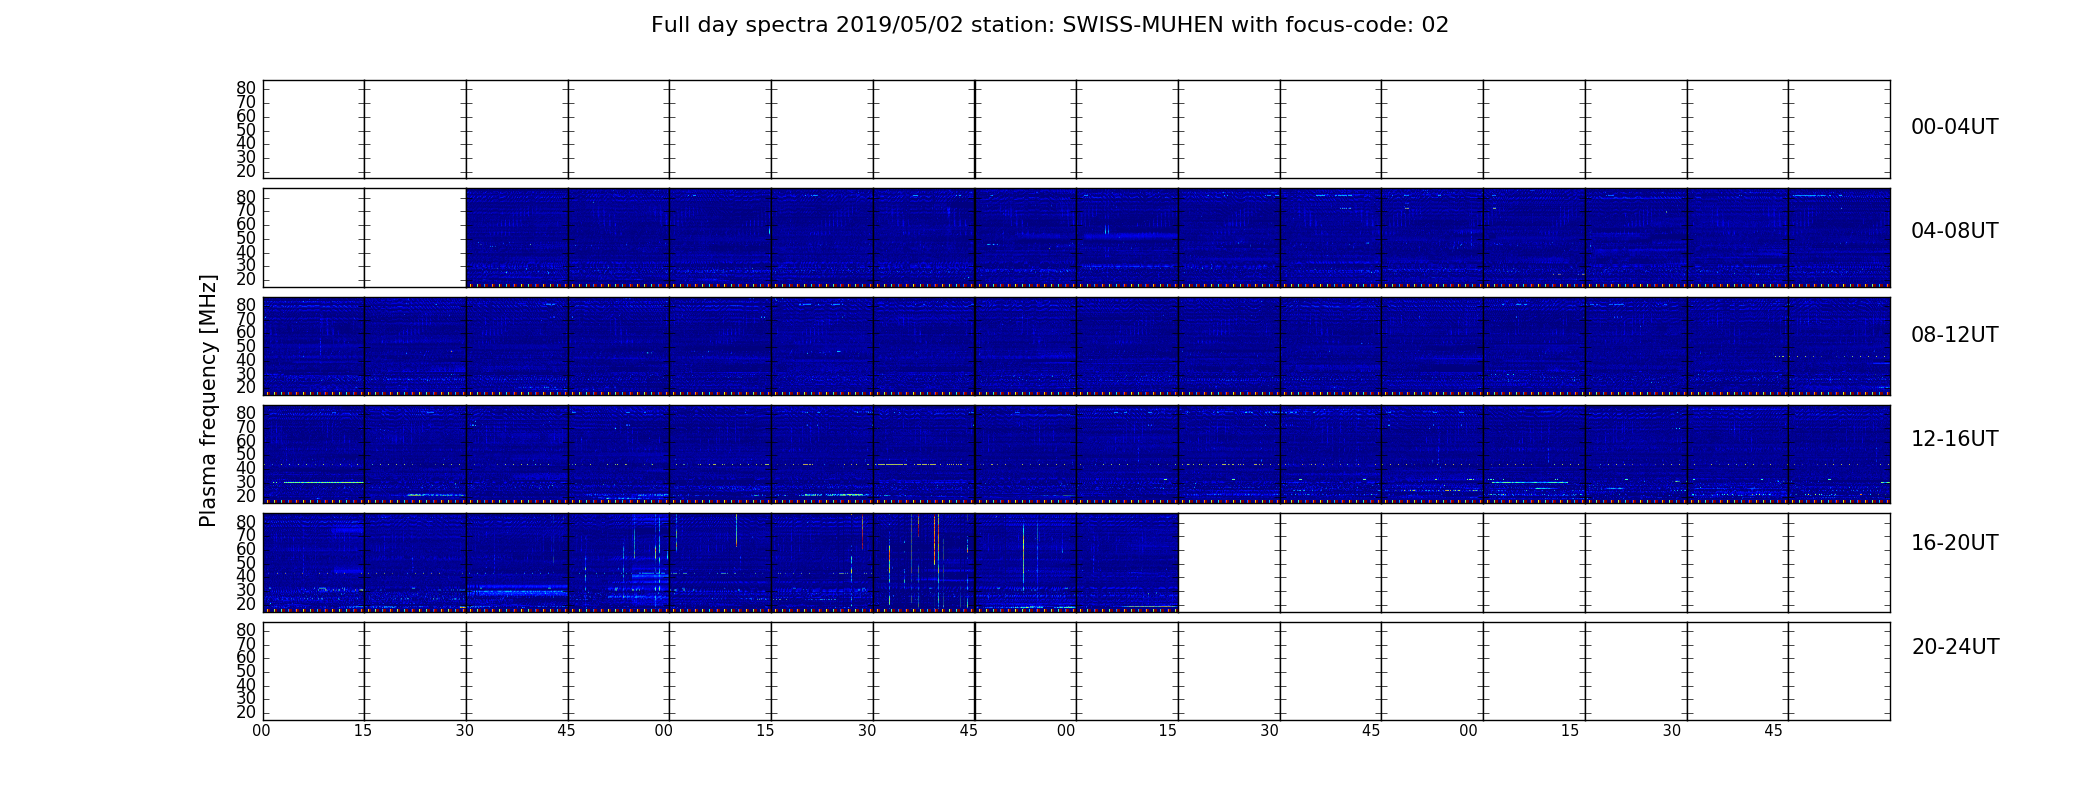The image size is (2100, 800).
Task: Click the rightmost 45 label on the bottom axis
Action: pyautogui.click(x=1773, y=731)
